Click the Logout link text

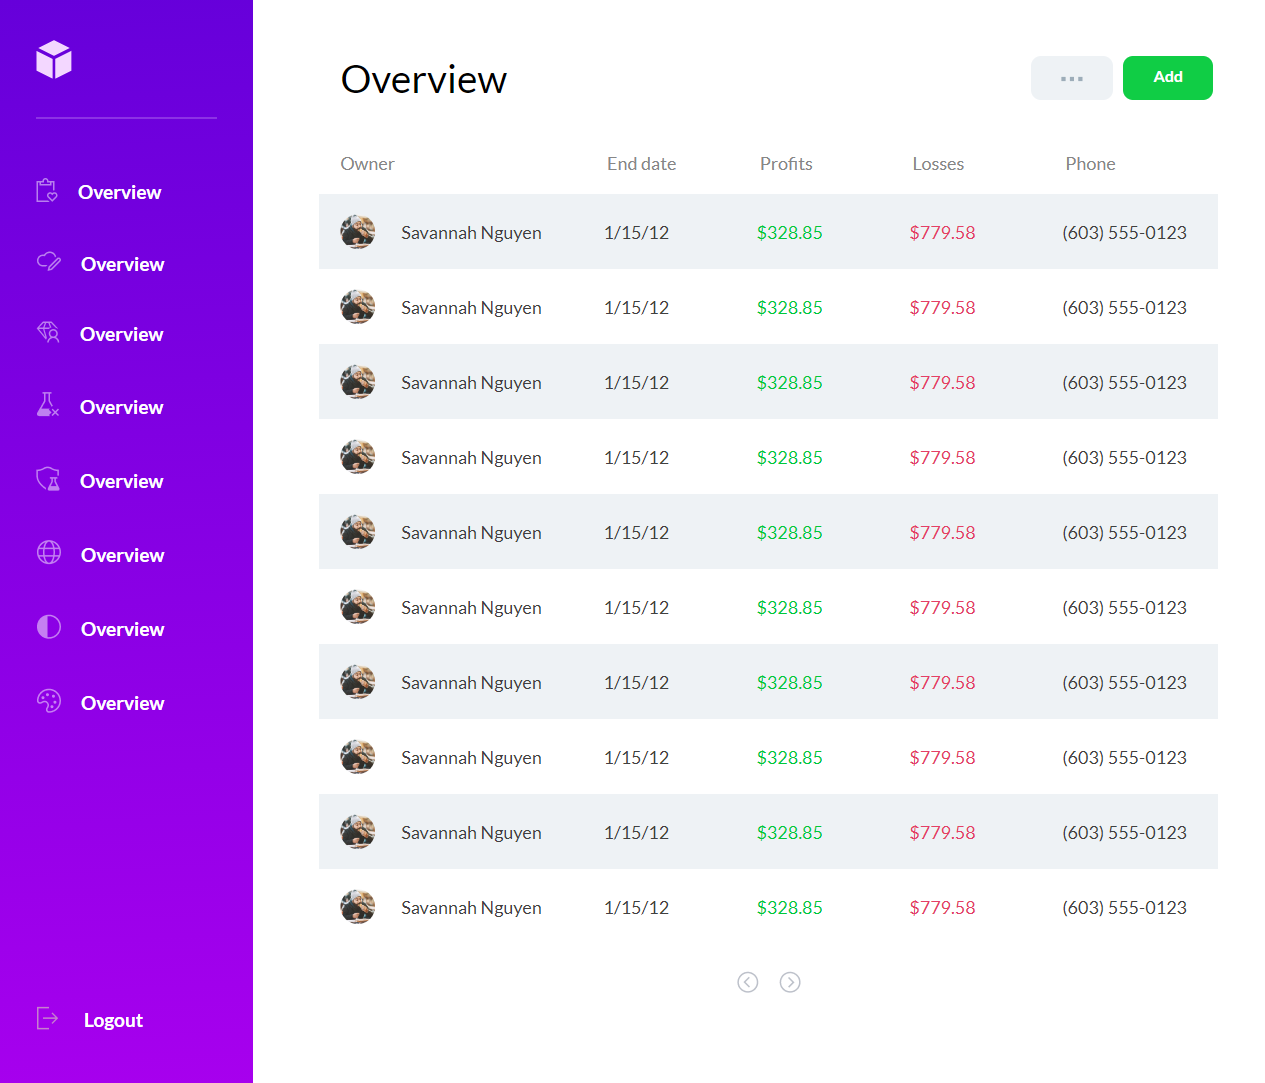pos(113,1020)
